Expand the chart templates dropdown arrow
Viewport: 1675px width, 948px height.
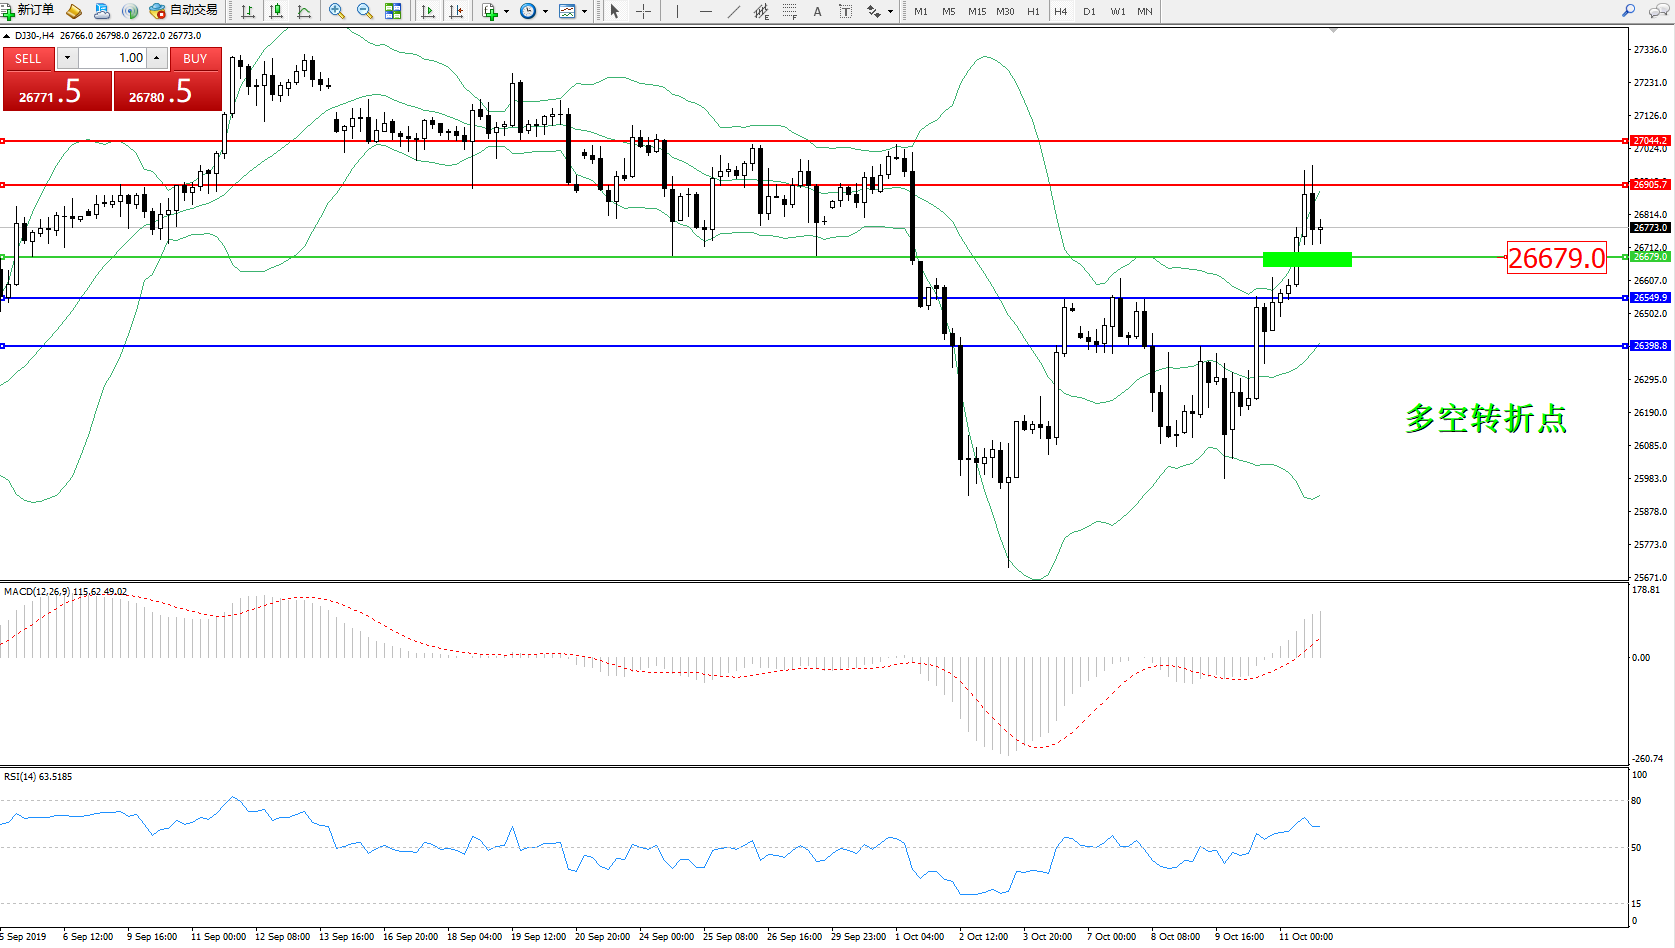pos(585,12)
